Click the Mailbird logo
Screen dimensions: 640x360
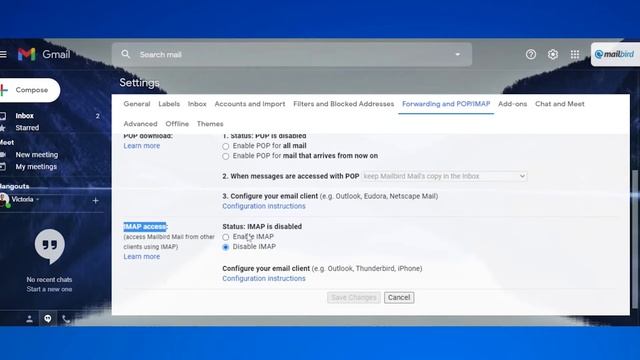pyautogui.click(x=615, y=54)
